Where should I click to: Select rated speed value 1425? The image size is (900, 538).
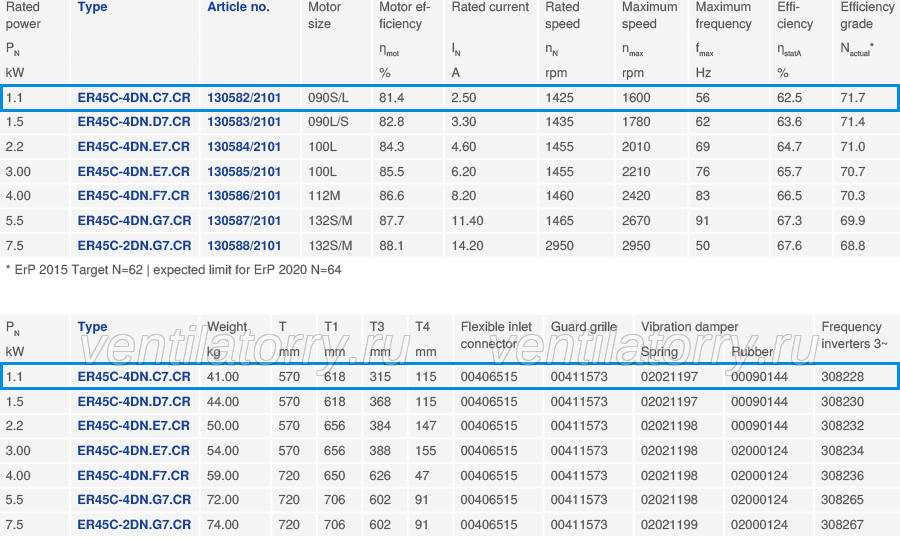click(560, 98)
